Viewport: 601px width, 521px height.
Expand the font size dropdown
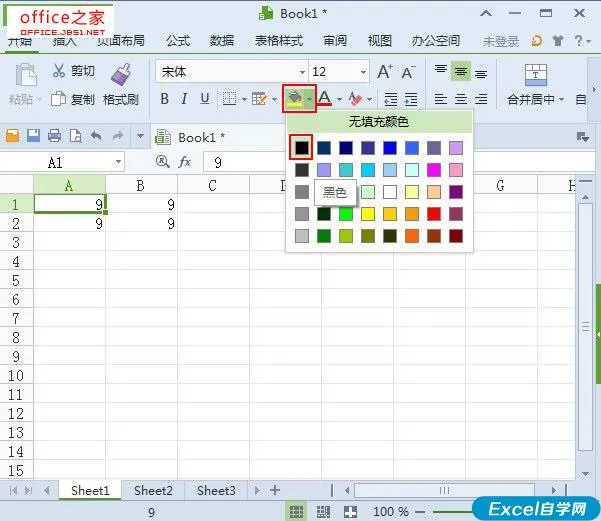click(361, 72)
